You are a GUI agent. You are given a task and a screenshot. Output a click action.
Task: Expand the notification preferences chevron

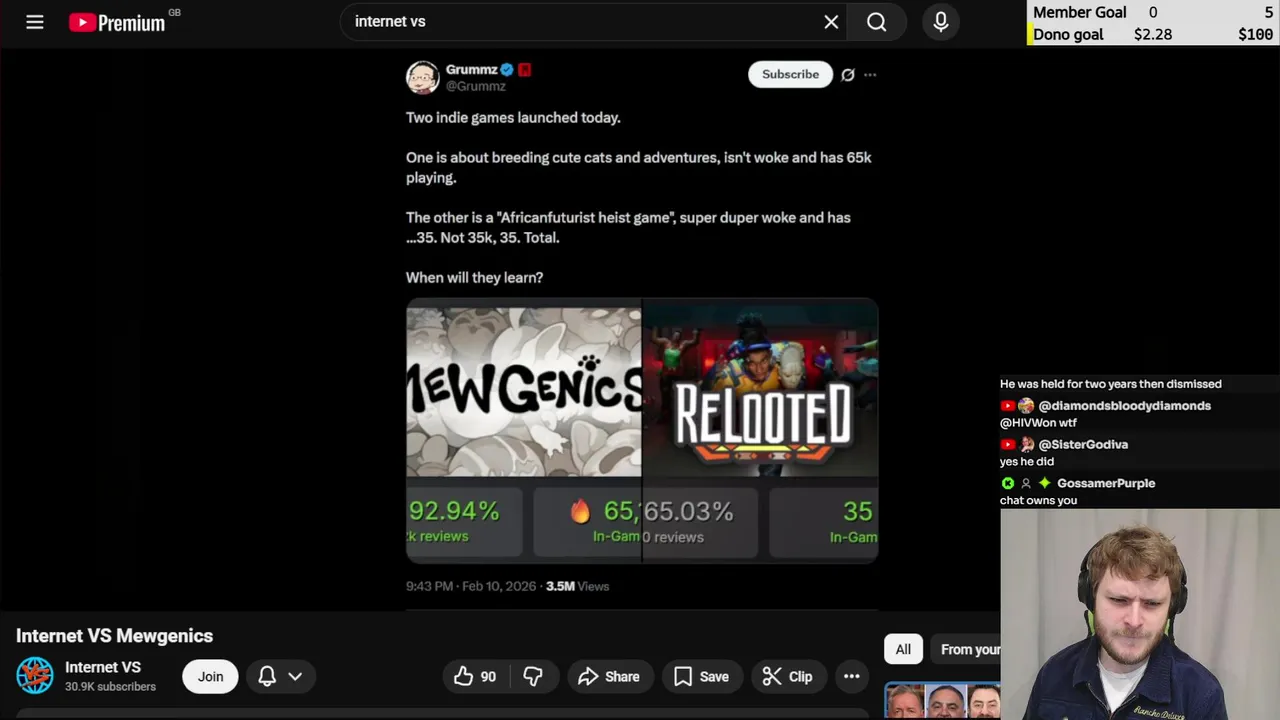click(x=295, y=677)
